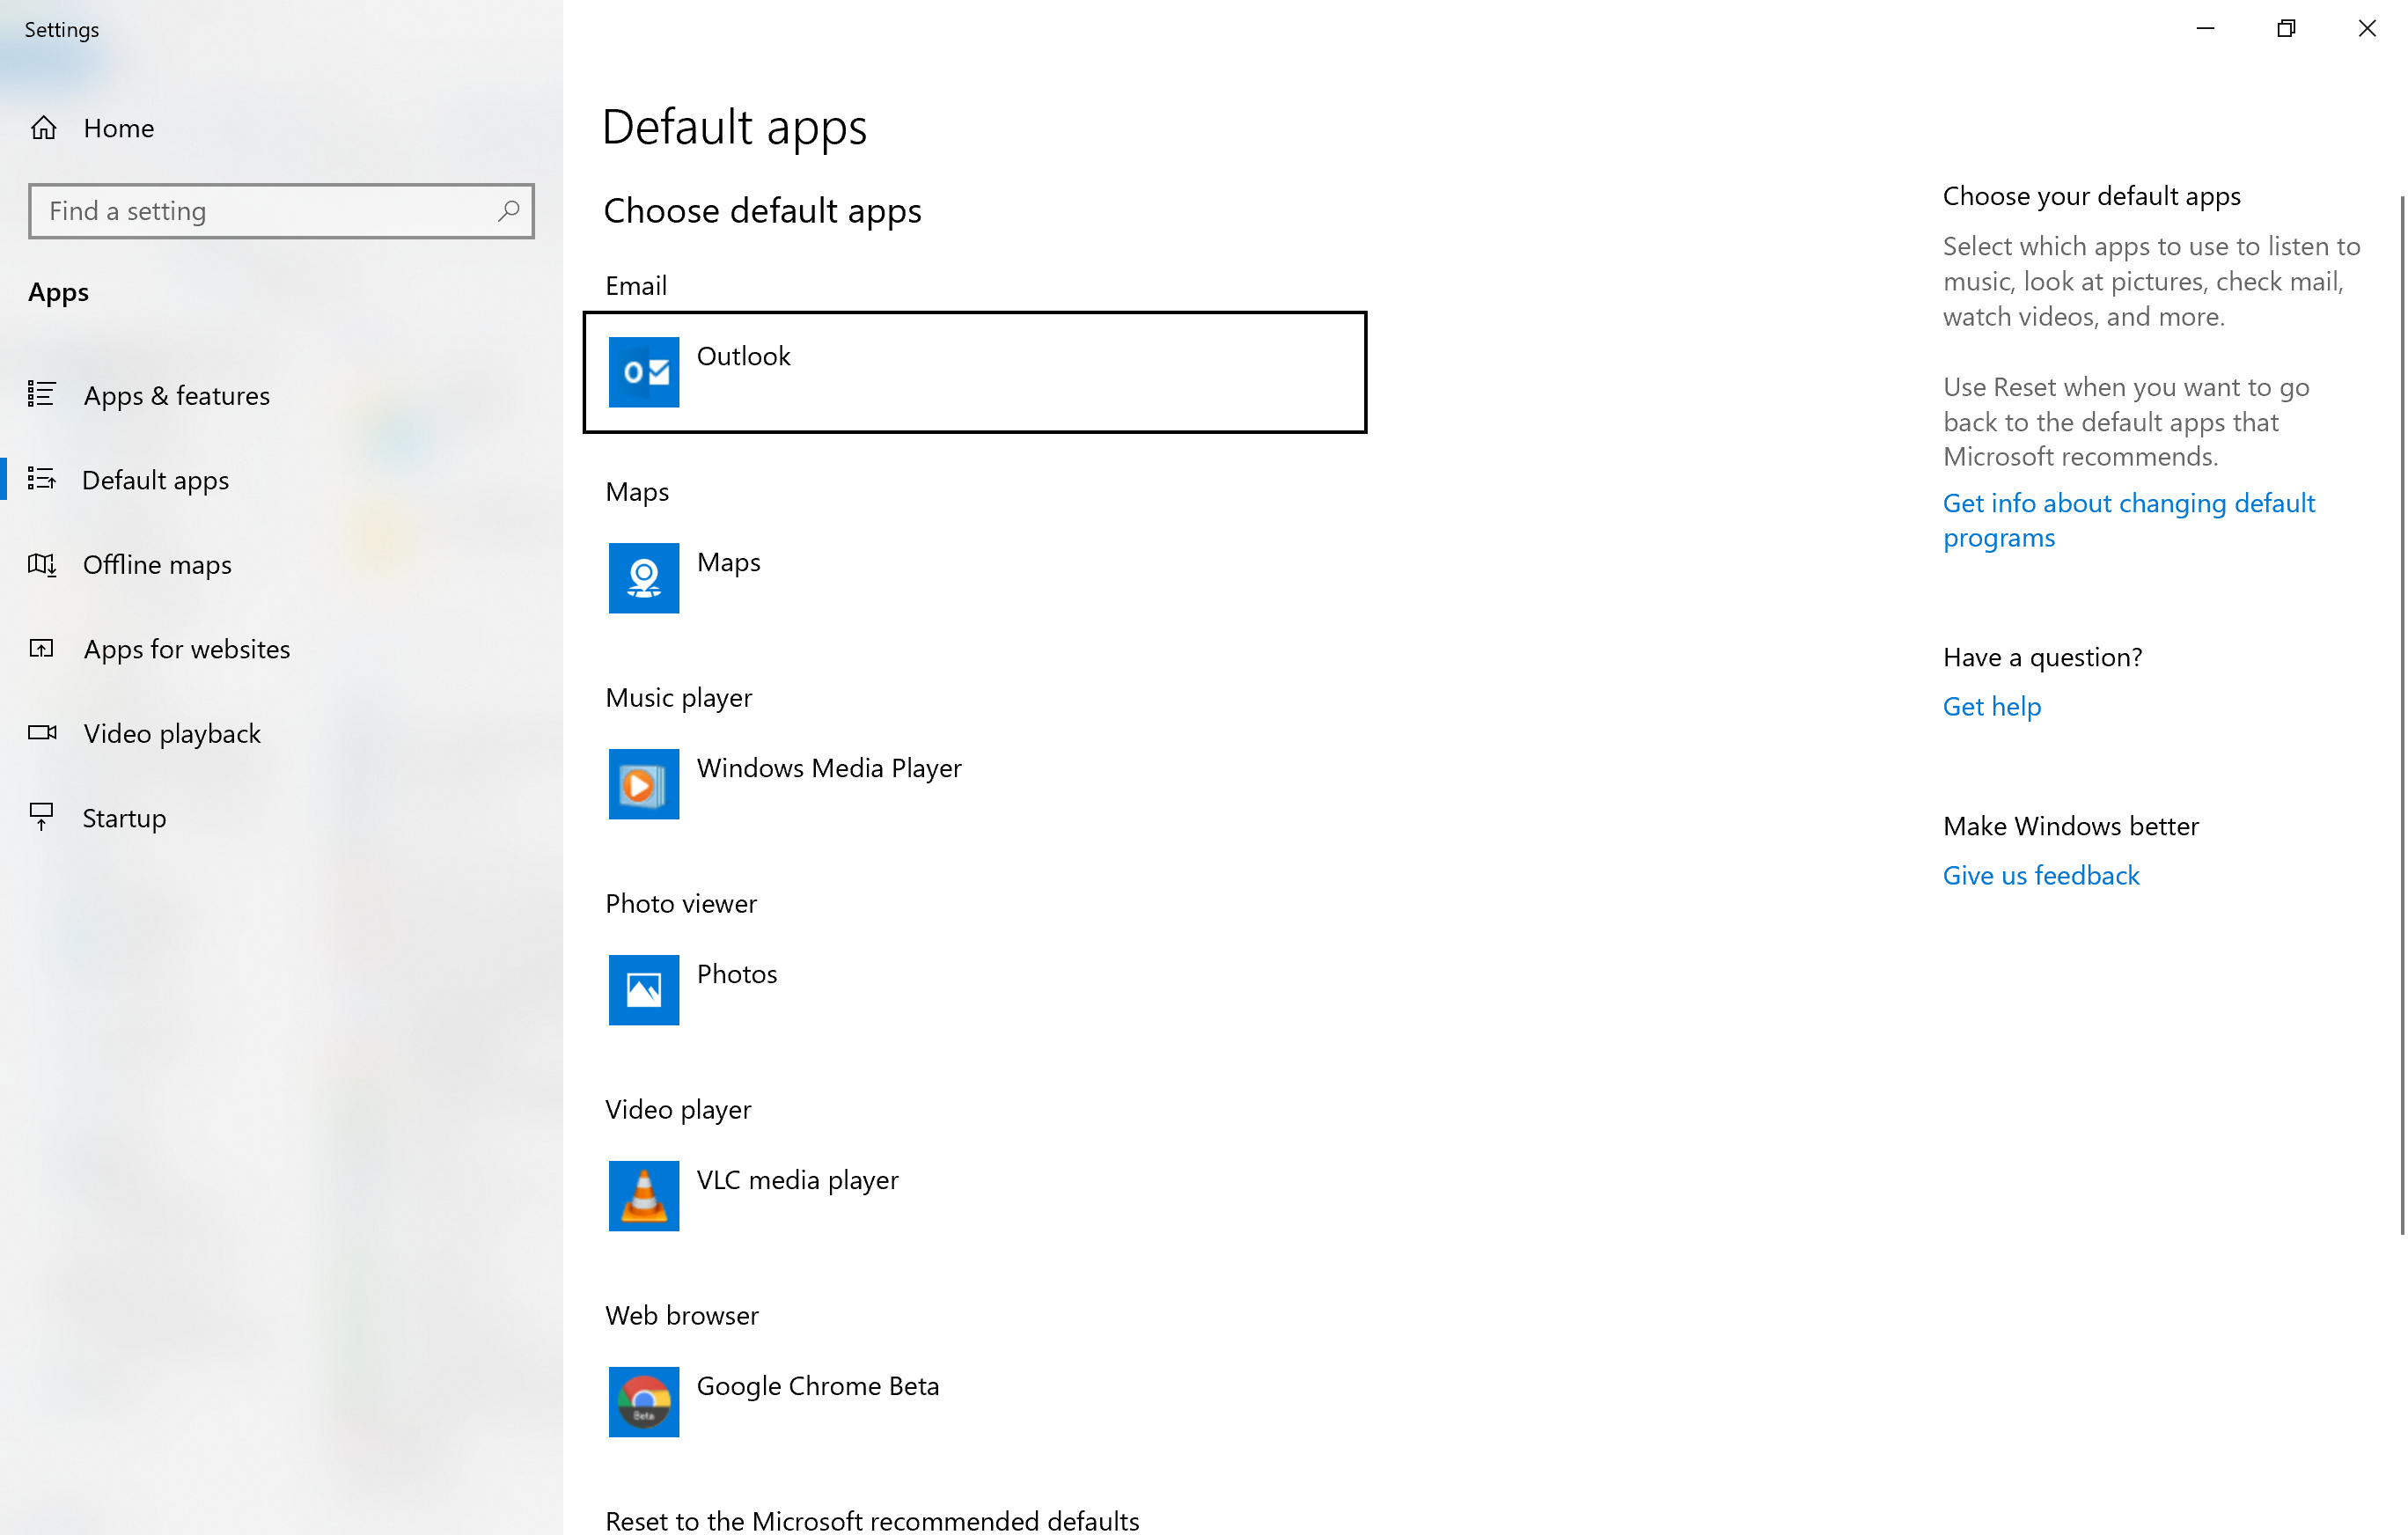Open the Startup settings page
Viewport: 2408px width, 1535px height.
[280, 818]
